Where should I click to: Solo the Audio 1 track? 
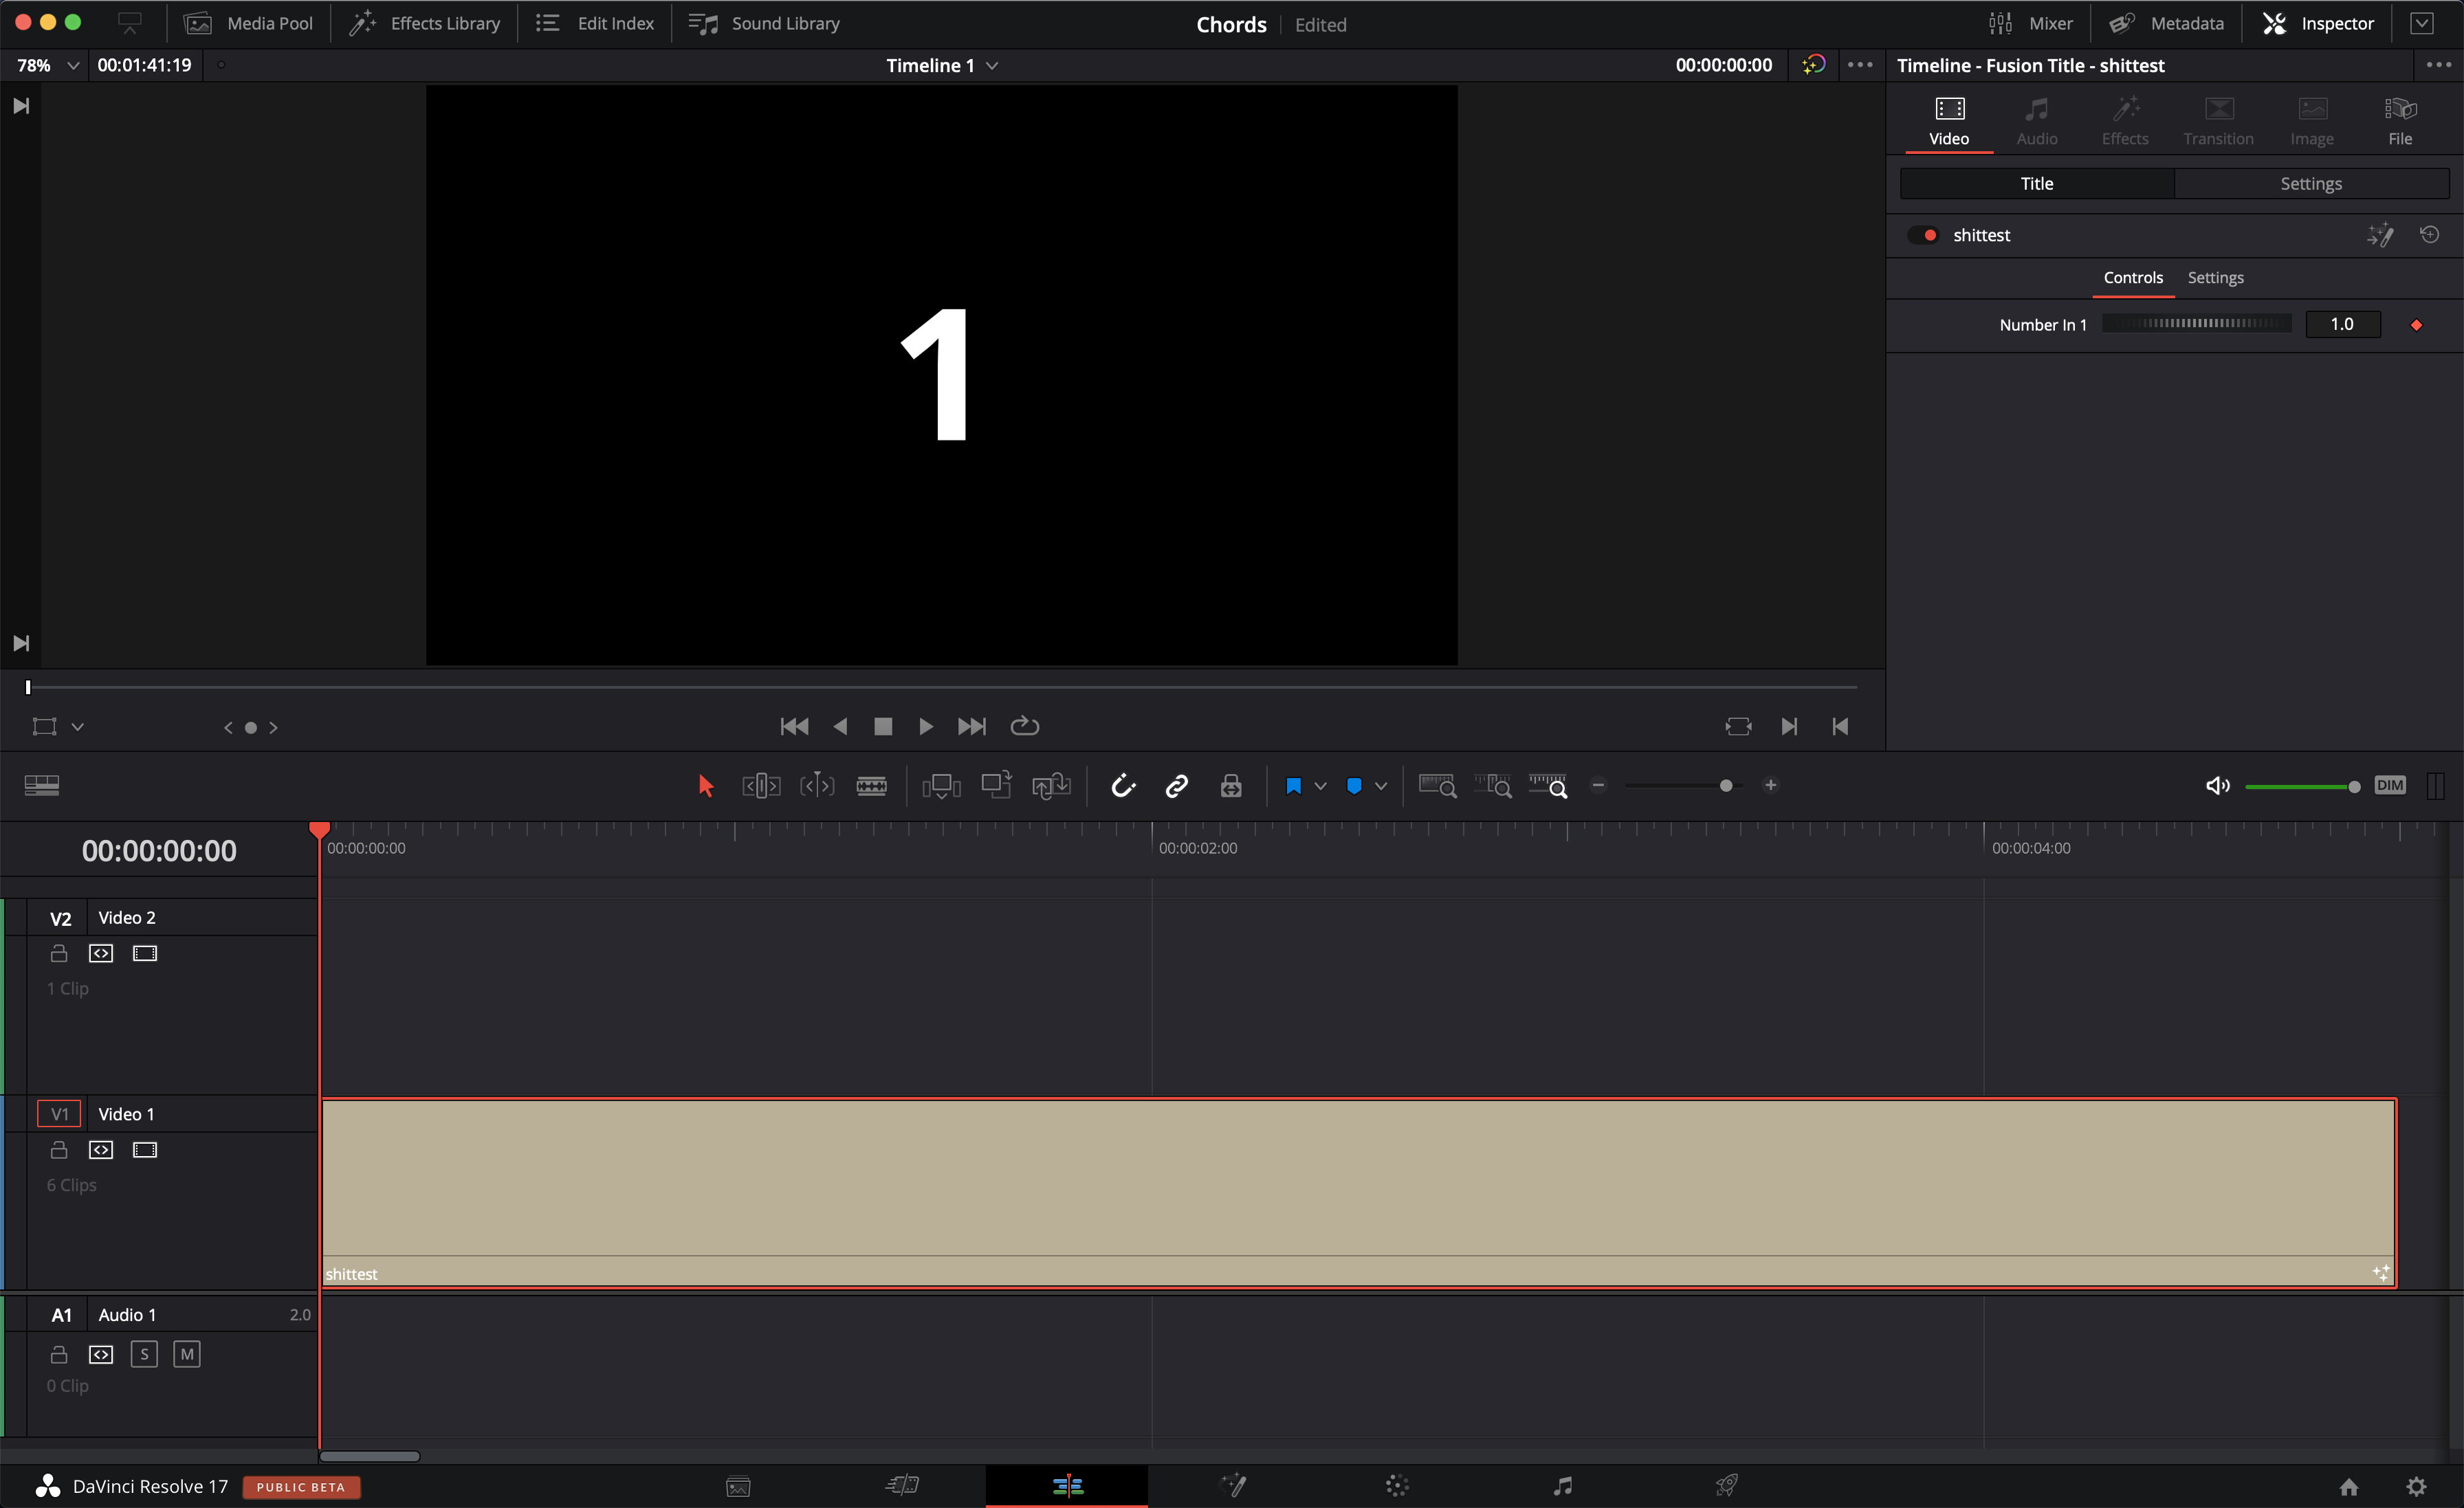coord(144,1354)
